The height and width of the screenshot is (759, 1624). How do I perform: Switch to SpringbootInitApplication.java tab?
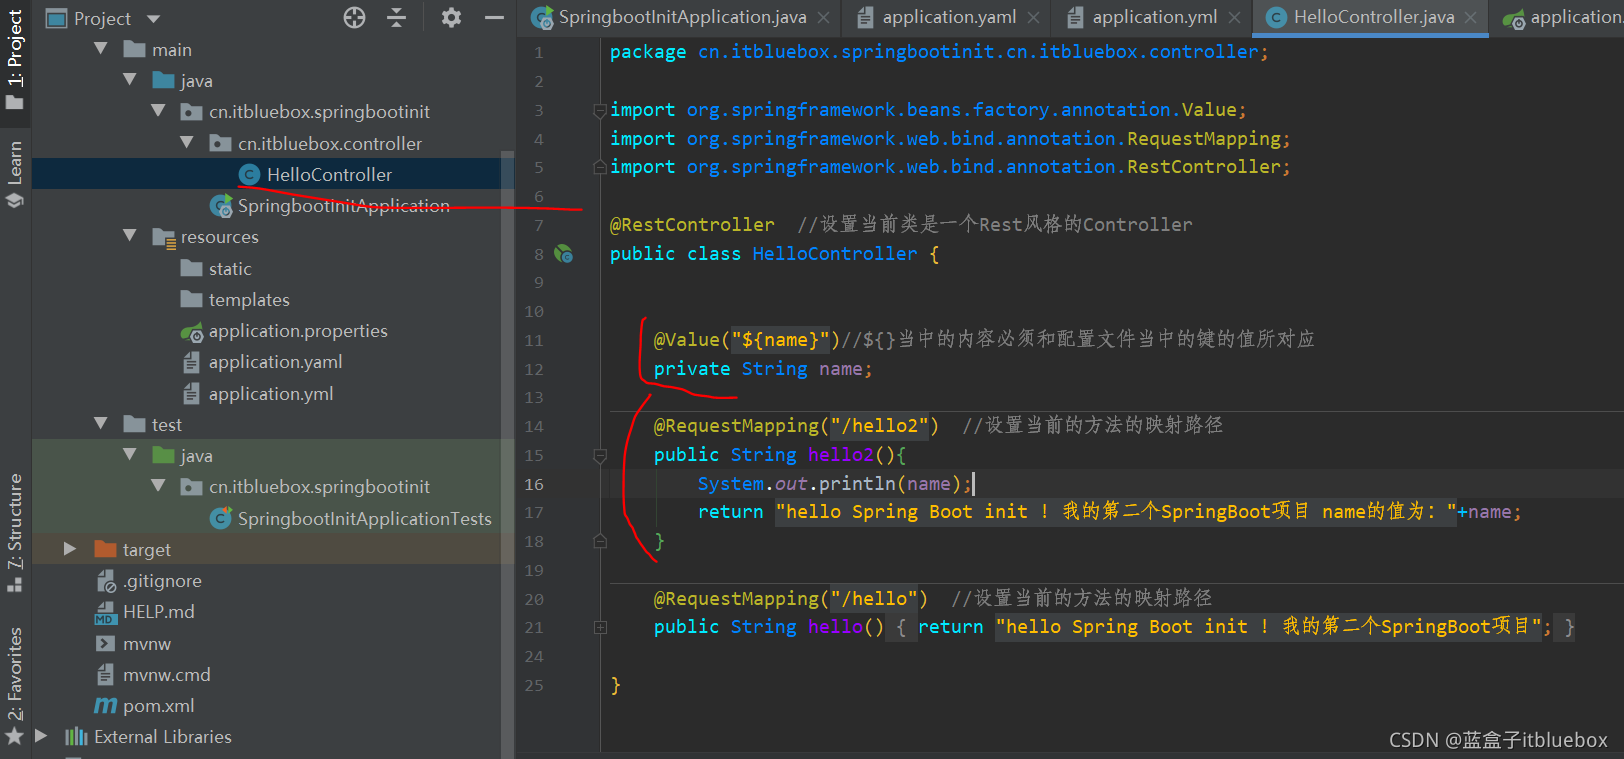pyautogui.click(x=681, y=17)
